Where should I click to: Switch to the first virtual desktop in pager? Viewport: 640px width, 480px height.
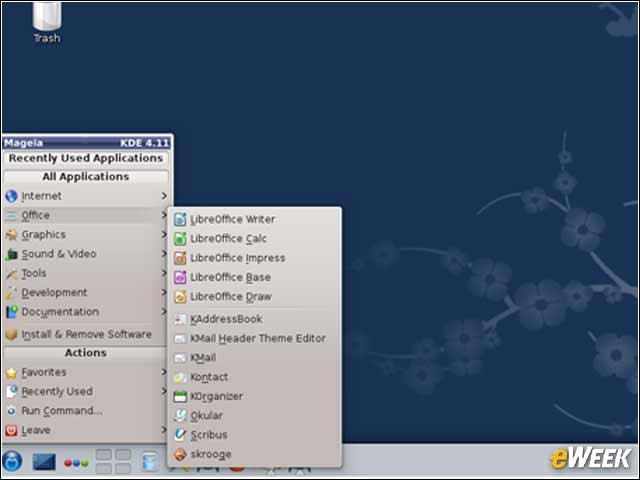(104, 454)
